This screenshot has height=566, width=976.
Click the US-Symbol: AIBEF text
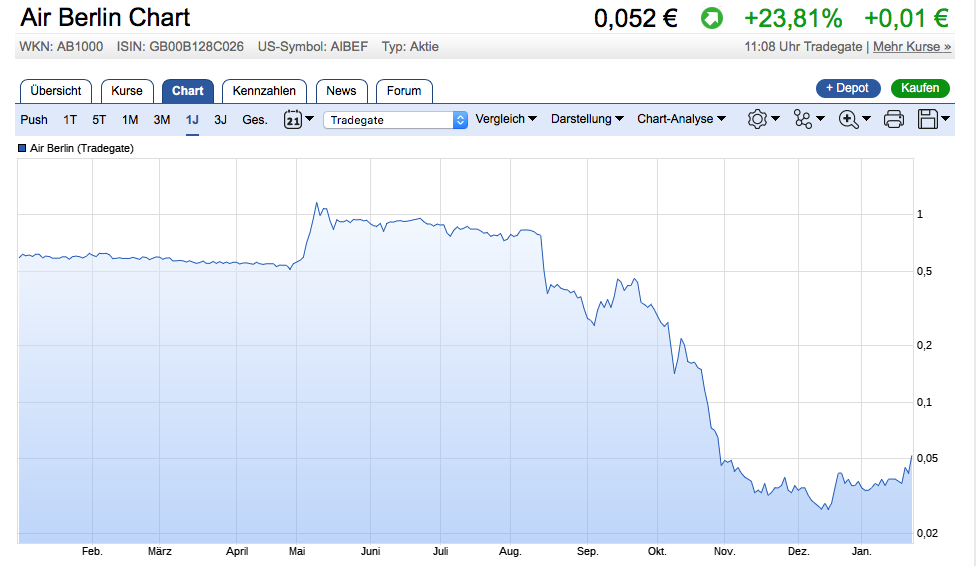tap(313, 47)
